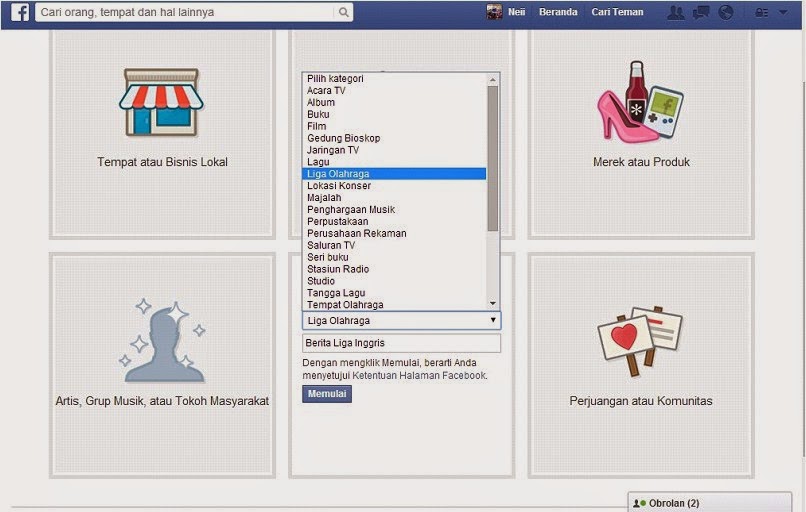Click the Memulai button
Image resolution: width=806 pixels, height=512 pixels.
coord(327,394)
